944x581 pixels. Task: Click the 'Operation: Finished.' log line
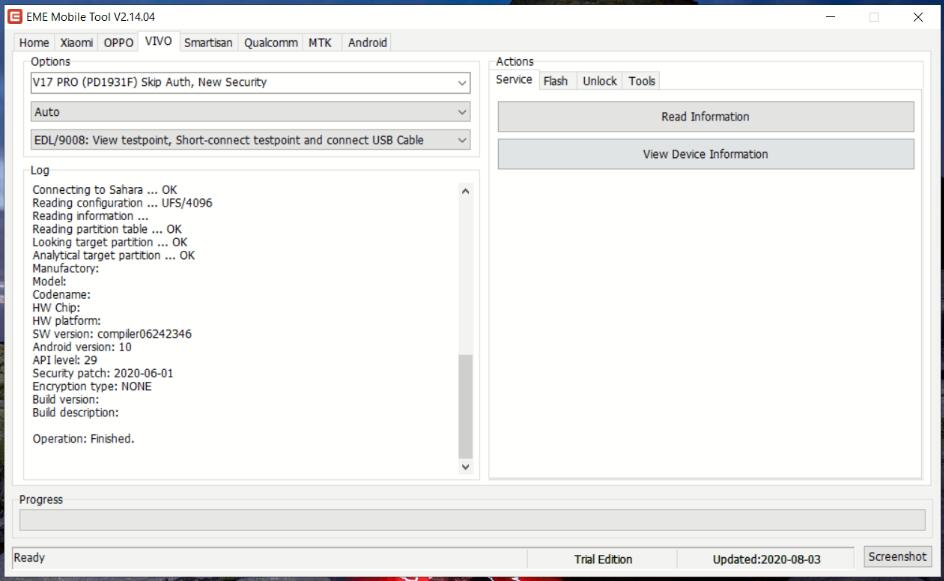(x=83, y=439)
